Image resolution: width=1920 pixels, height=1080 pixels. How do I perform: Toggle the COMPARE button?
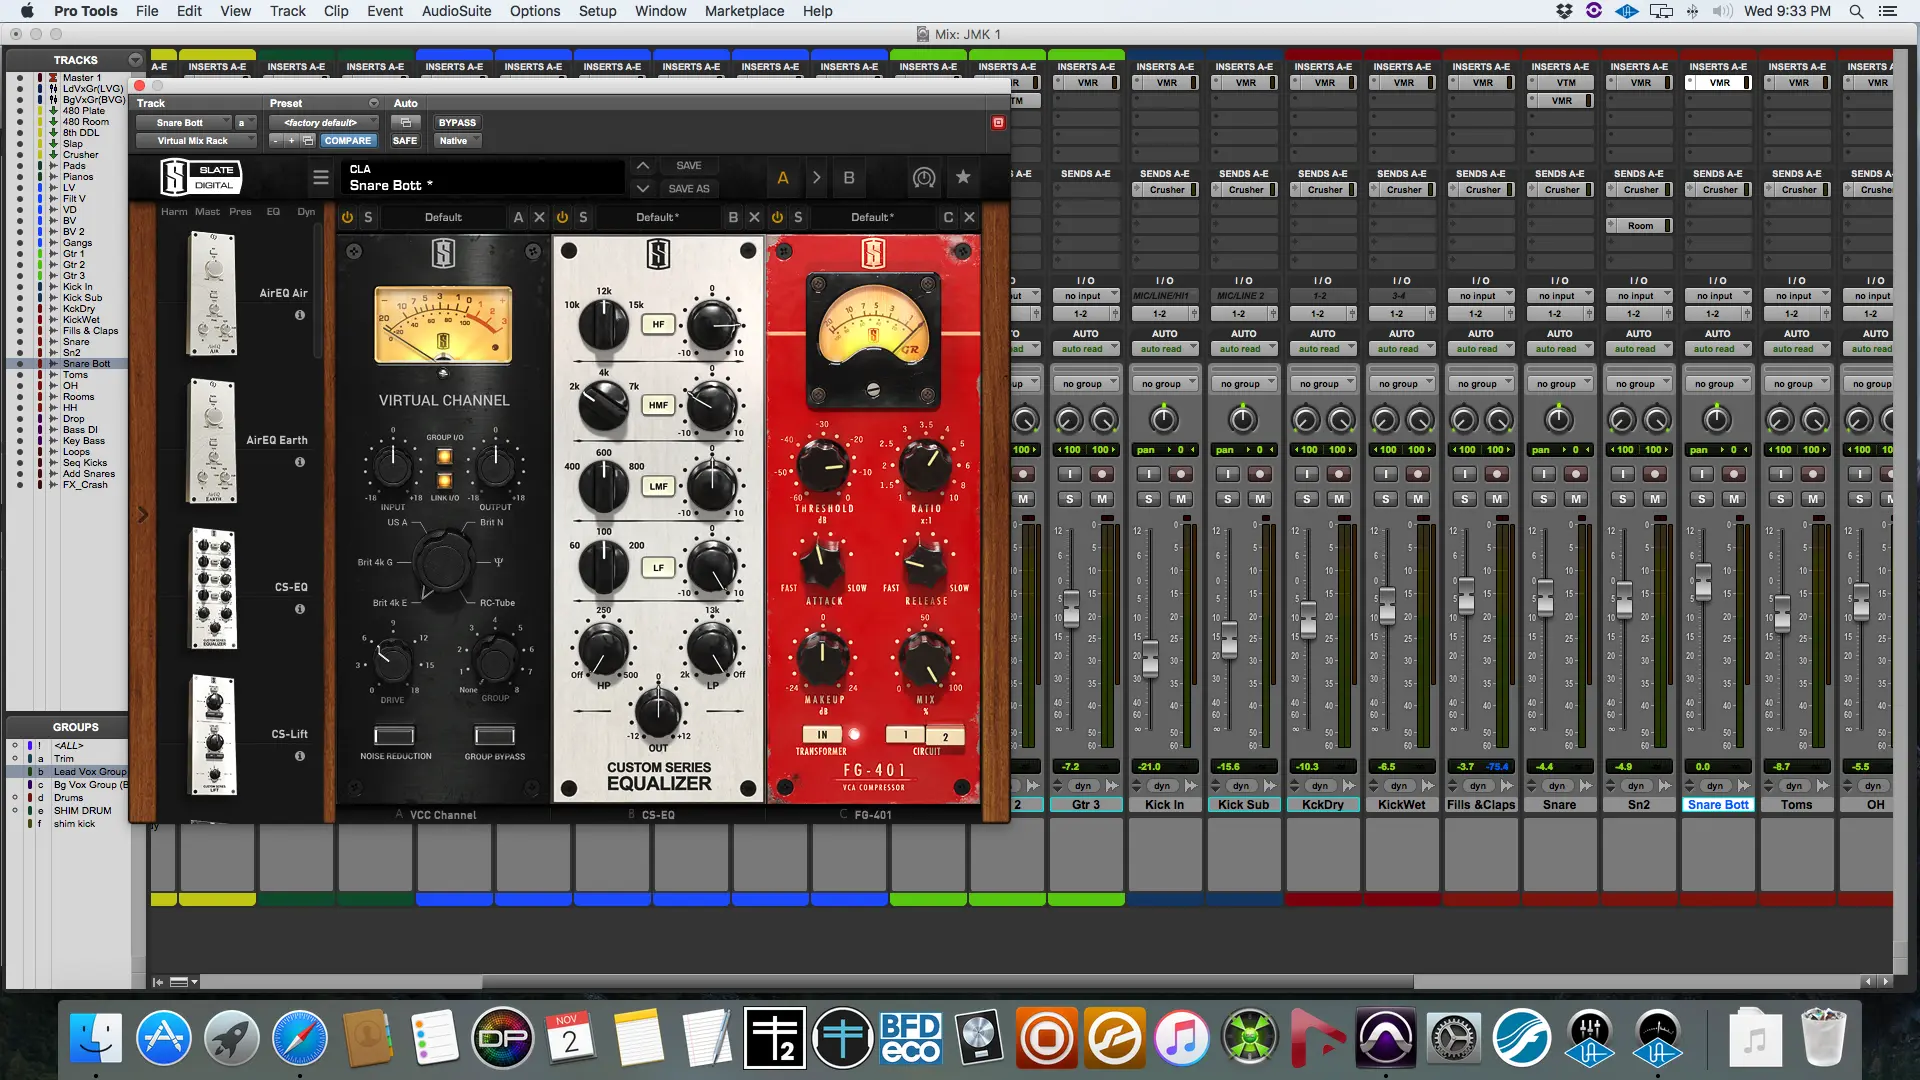click(x=347, y=141)
